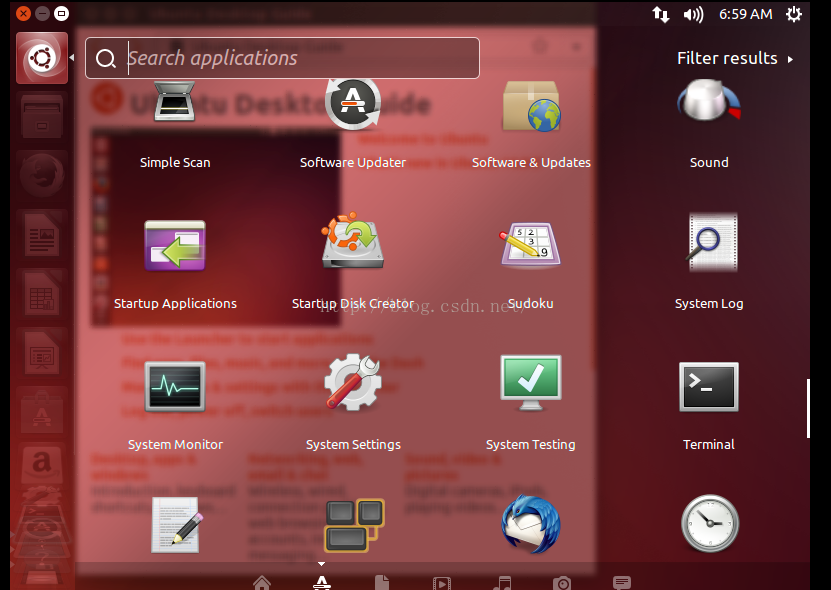
Task: Open the power cog session menu
Action: [x=793, y=14]
